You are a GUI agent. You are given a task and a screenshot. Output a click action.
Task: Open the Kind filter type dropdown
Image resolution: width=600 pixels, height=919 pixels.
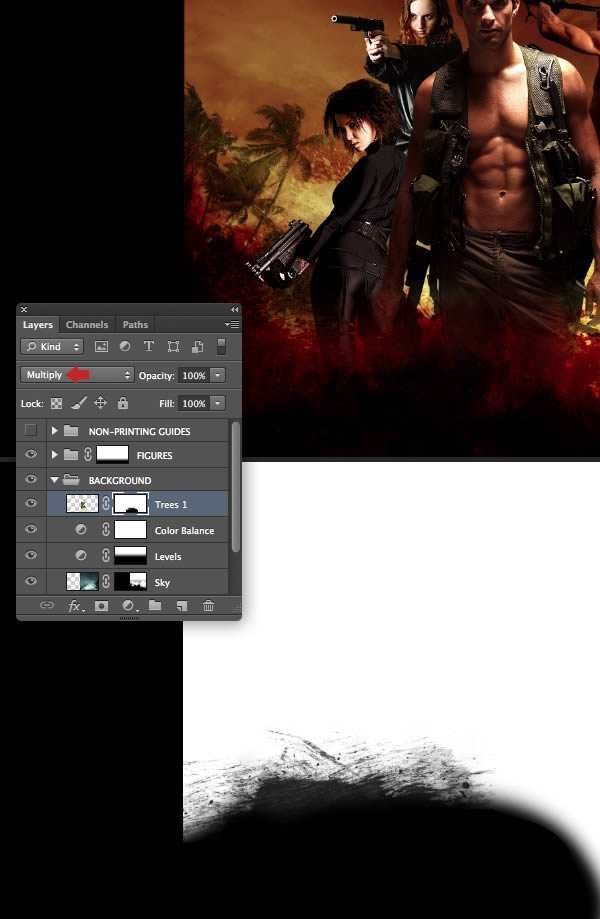52,347
